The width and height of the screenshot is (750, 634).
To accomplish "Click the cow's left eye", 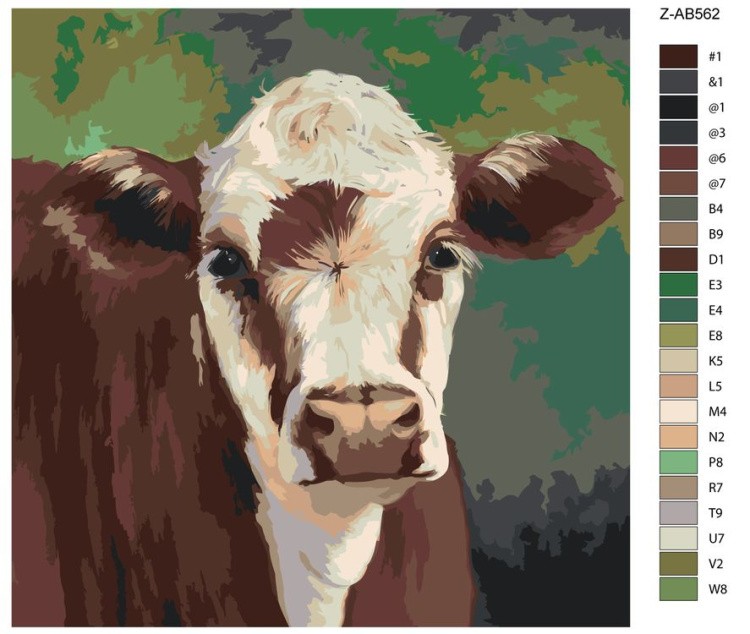I will pos(226,262).
